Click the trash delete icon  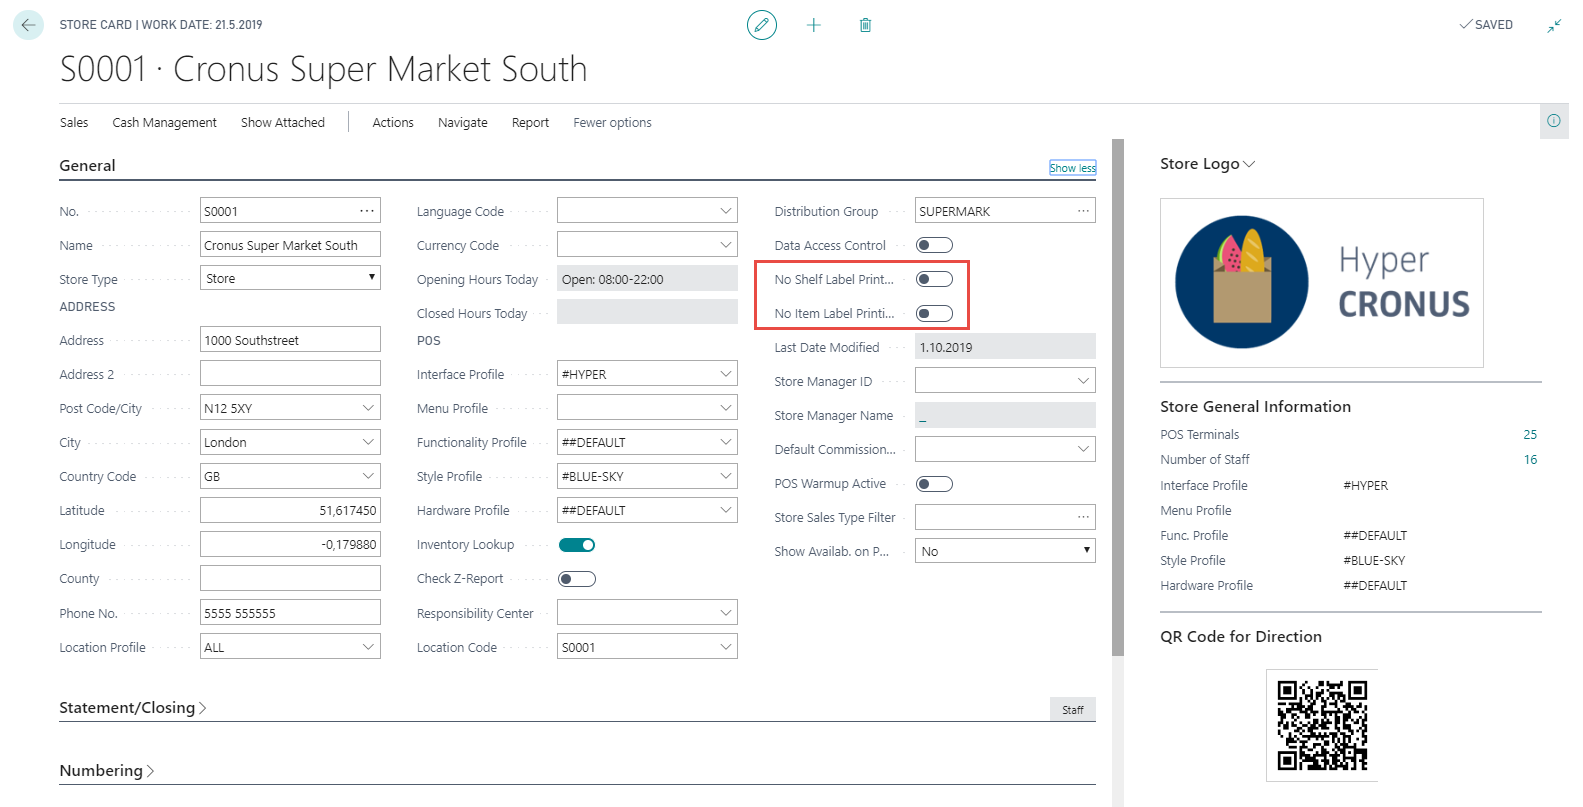click(866, 25)
